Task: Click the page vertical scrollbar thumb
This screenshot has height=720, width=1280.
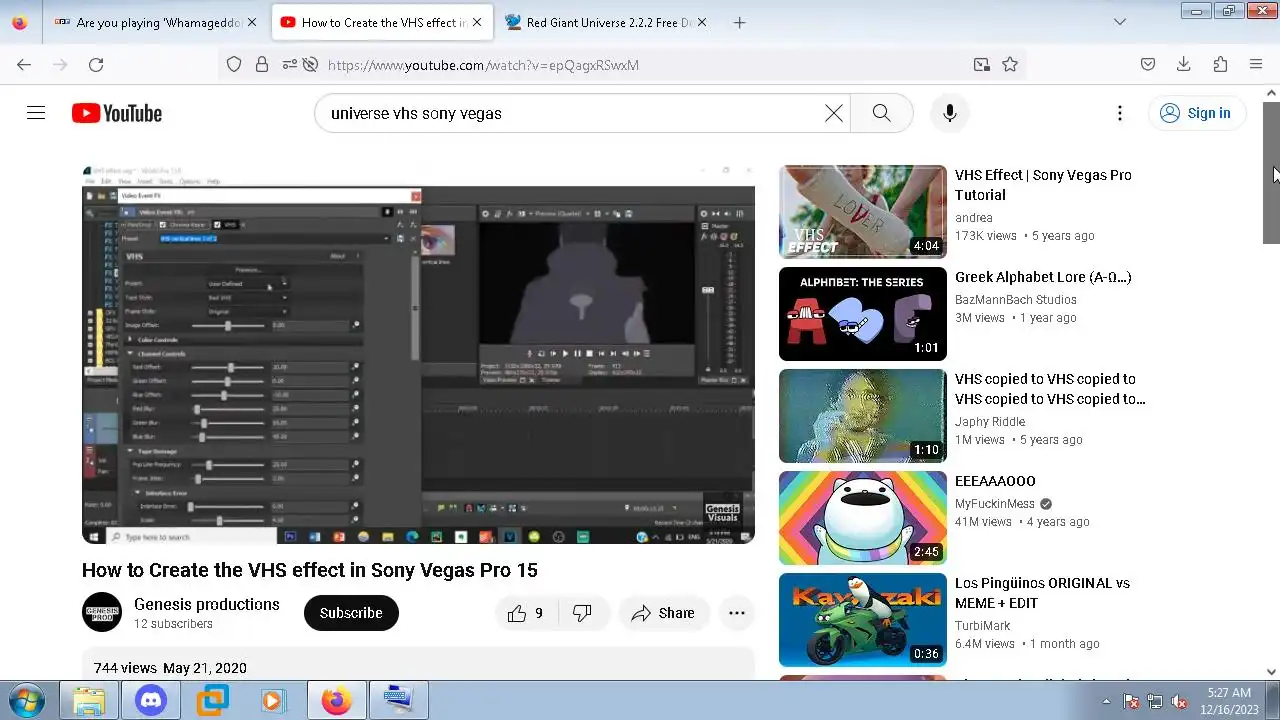Action: 1271,171
